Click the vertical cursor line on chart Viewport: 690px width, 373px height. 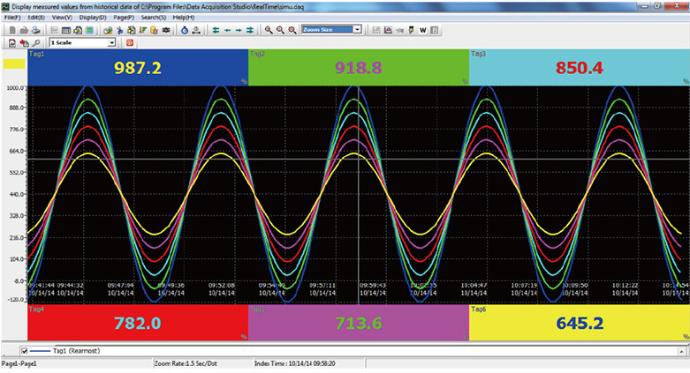tap(358, 195)
